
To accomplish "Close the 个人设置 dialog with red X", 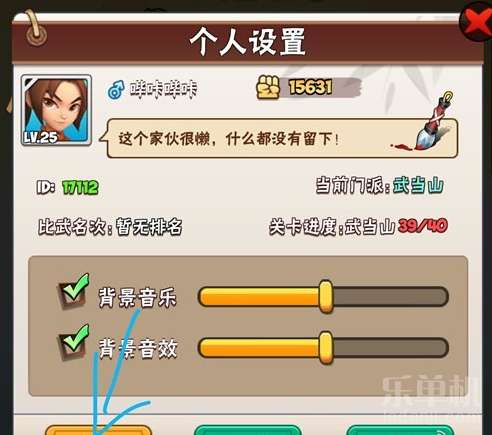I will click(x=477, y=22).
